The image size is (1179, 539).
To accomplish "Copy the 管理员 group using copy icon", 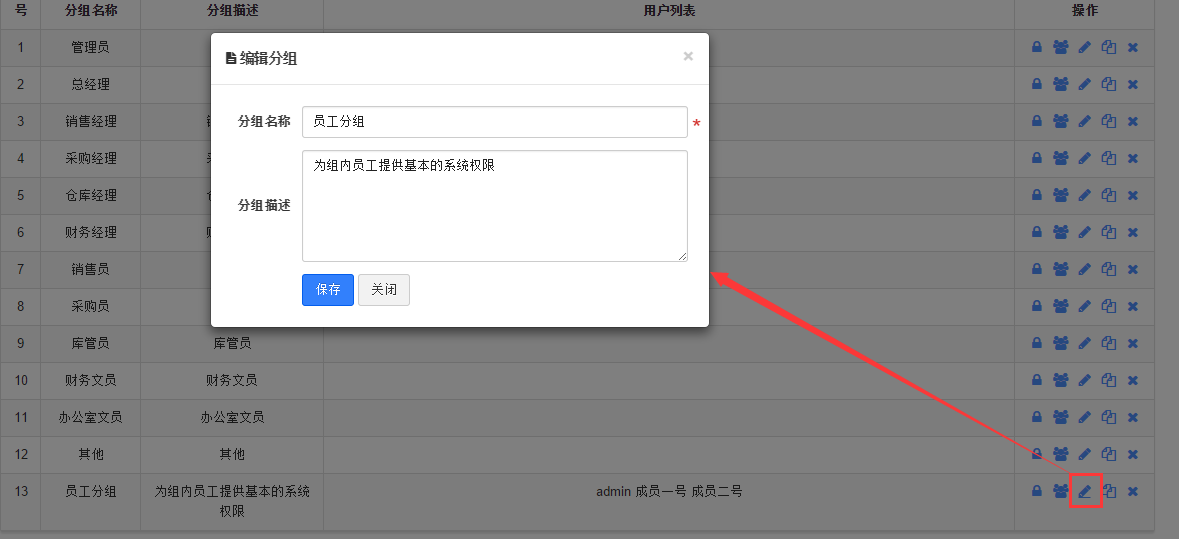I will [1108, 47].
